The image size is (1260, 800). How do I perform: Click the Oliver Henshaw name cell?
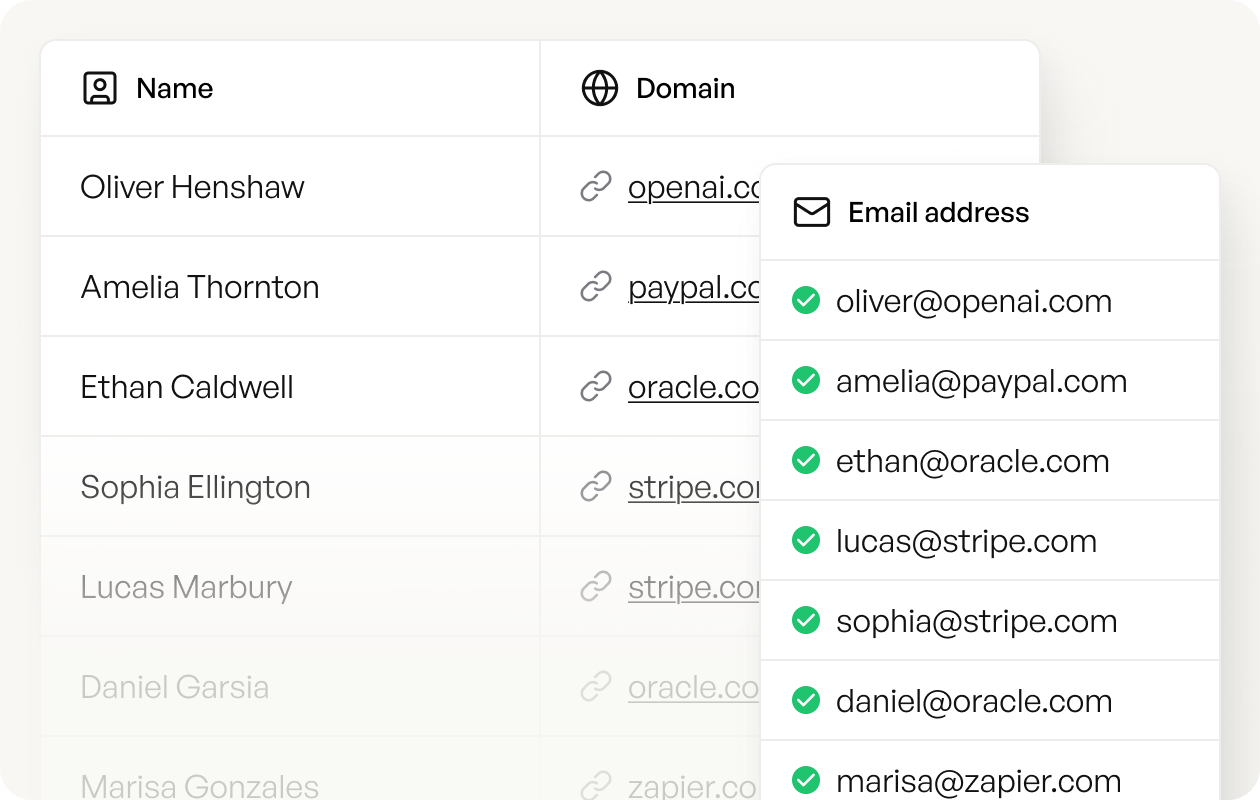pos(192,187)
